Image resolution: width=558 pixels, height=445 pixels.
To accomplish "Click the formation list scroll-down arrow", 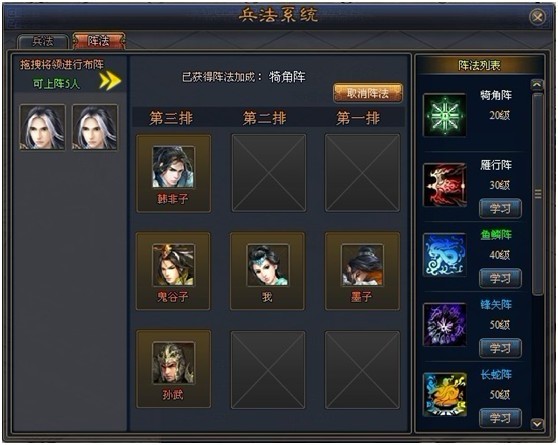I will coord(537,424).
